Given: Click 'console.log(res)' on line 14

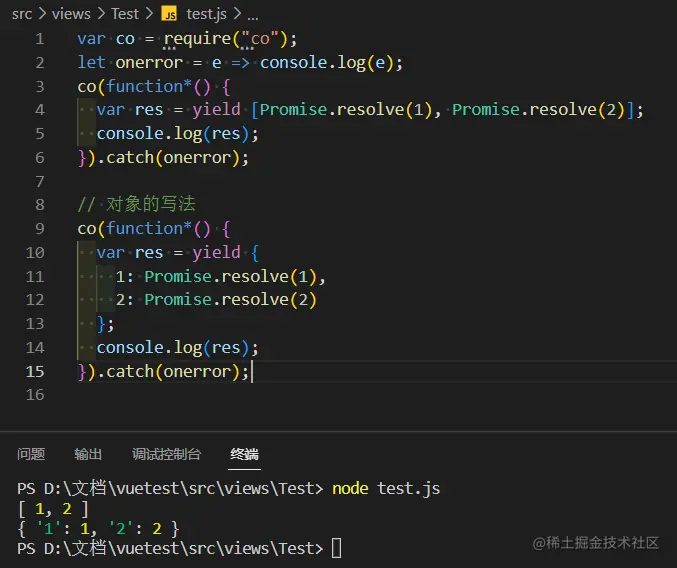Looking at the screenshot, I should pyautogui.click(x=173, y=348).
